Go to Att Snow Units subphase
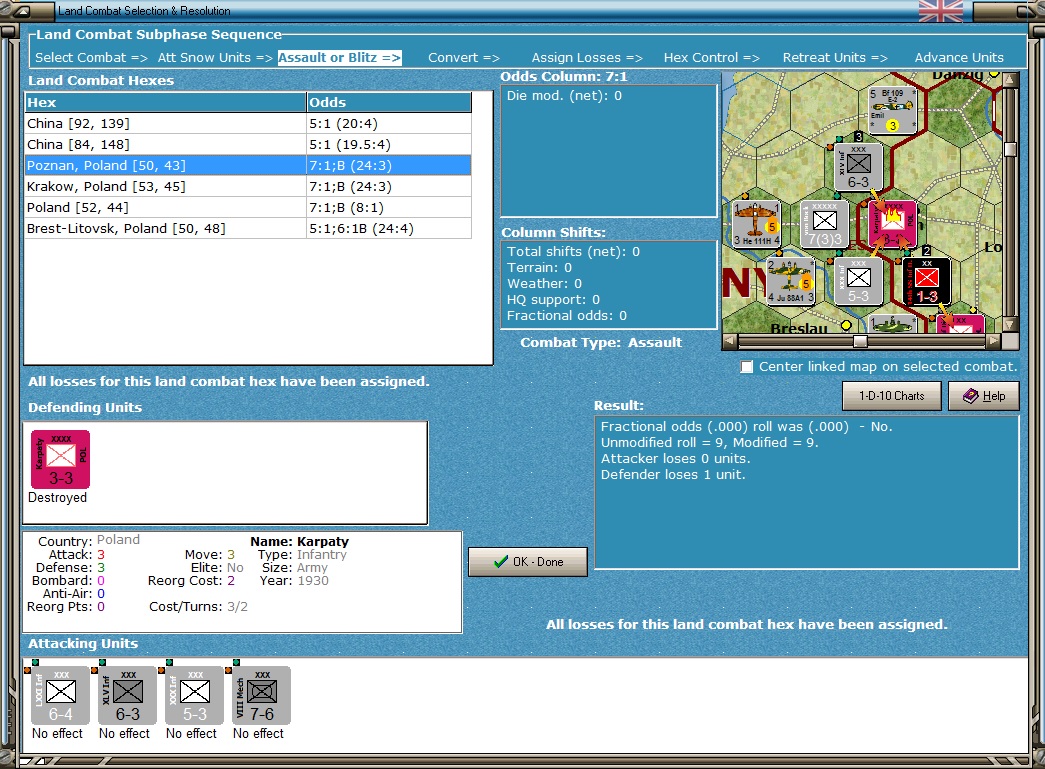Viewport: 1045px width, 769px height. point(215,58)
